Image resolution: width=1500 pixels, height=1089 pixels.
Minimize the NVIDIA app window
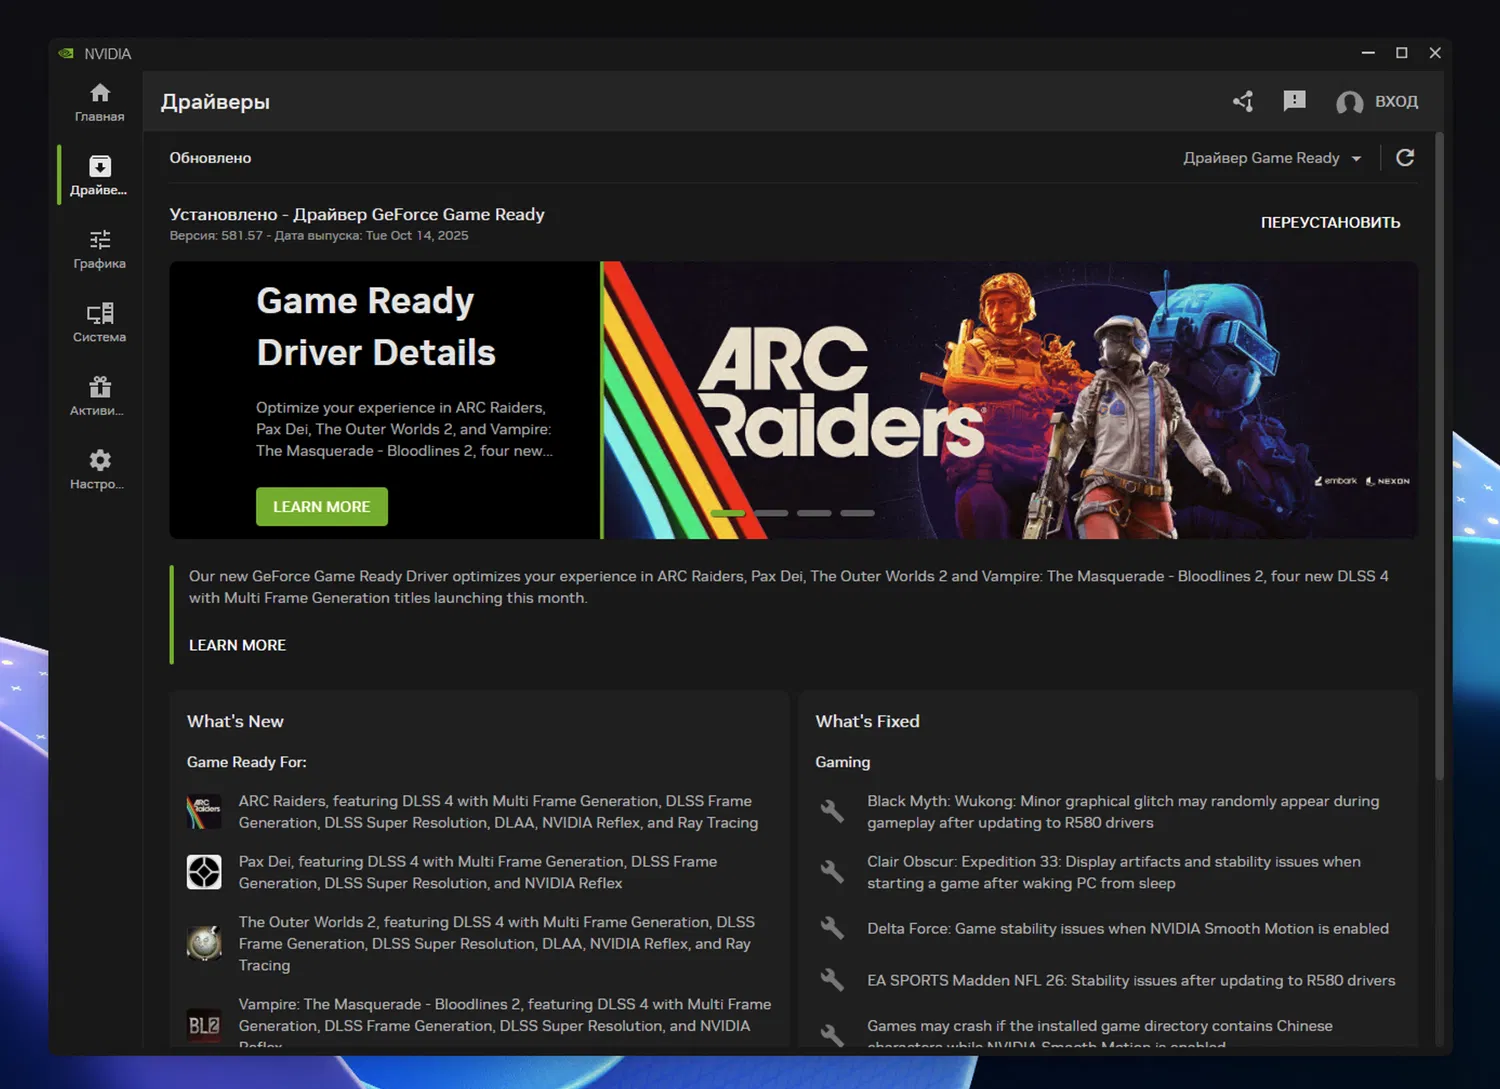click(1368, 53)
